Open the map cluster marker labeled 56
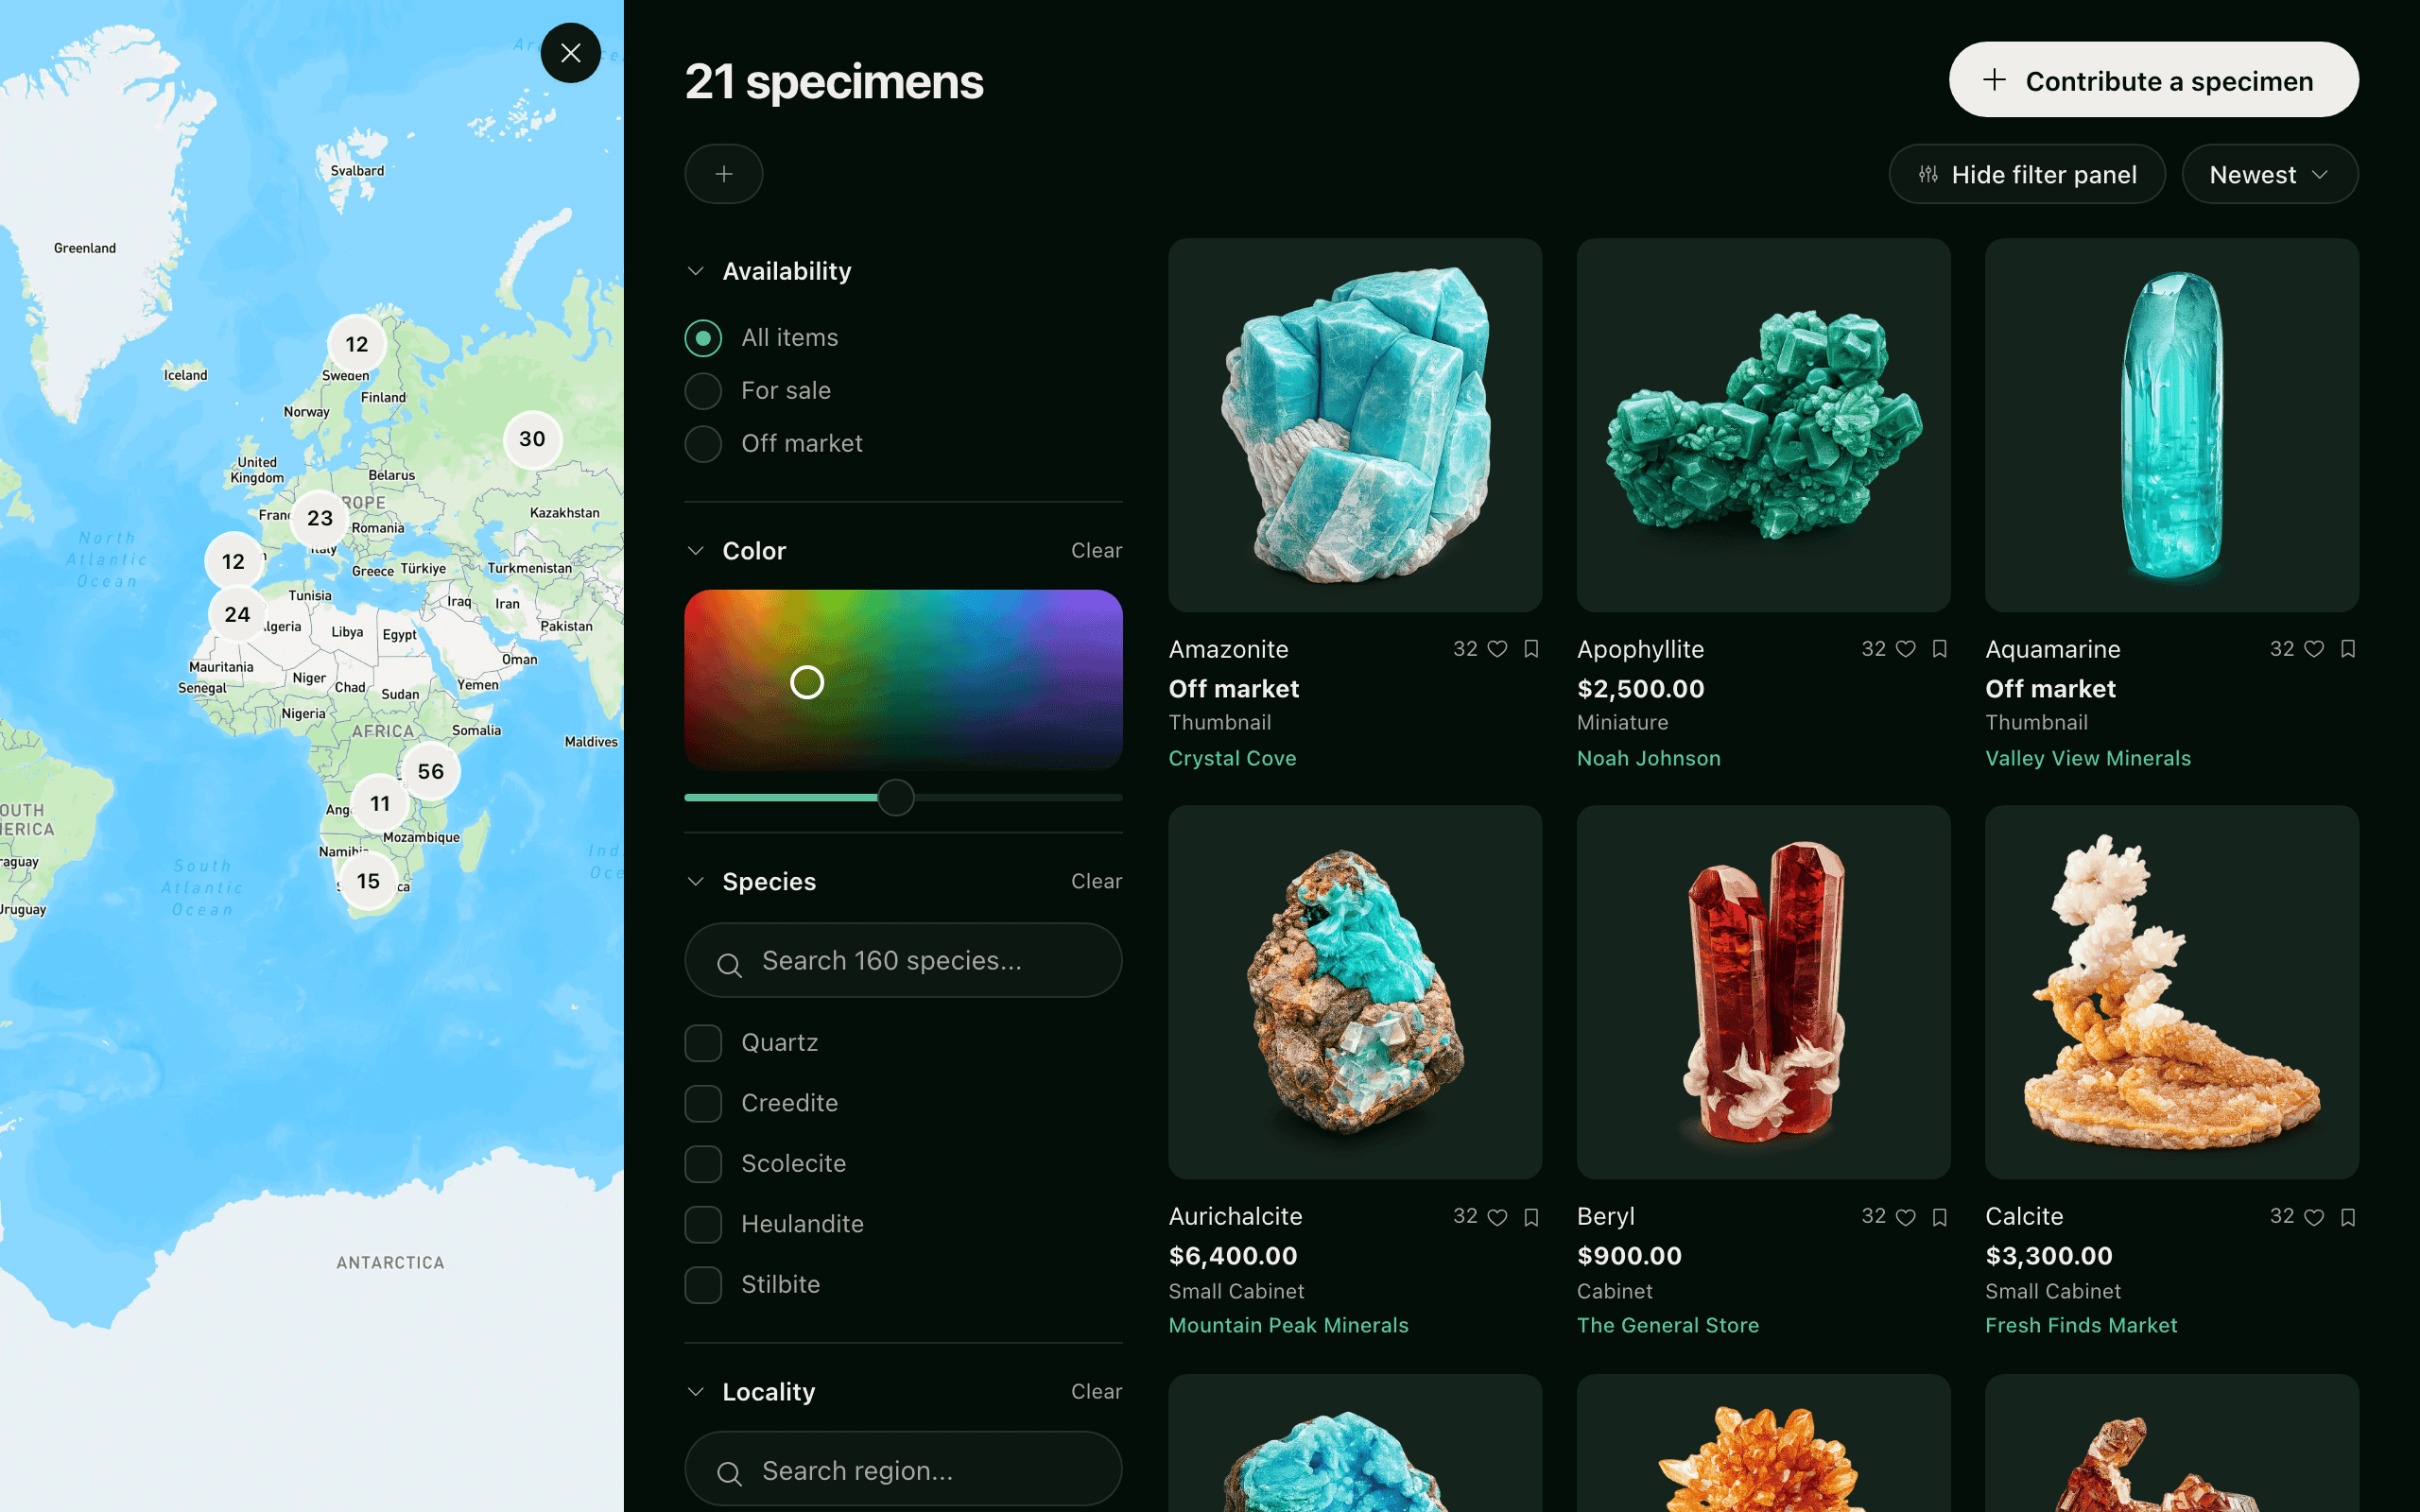2420x1512 pixels. coord(431,771)
